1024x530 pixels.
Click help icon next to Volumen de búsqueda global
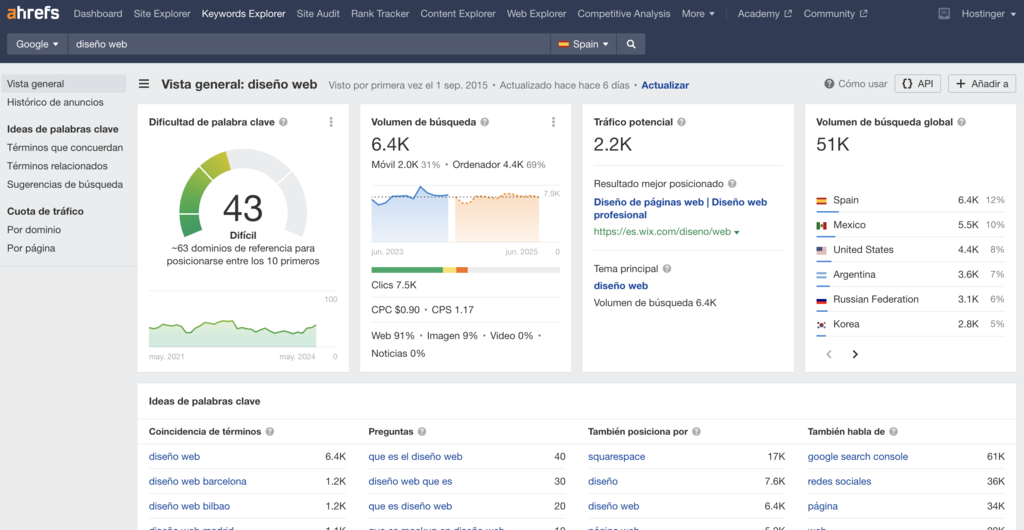tap(961, 122)
